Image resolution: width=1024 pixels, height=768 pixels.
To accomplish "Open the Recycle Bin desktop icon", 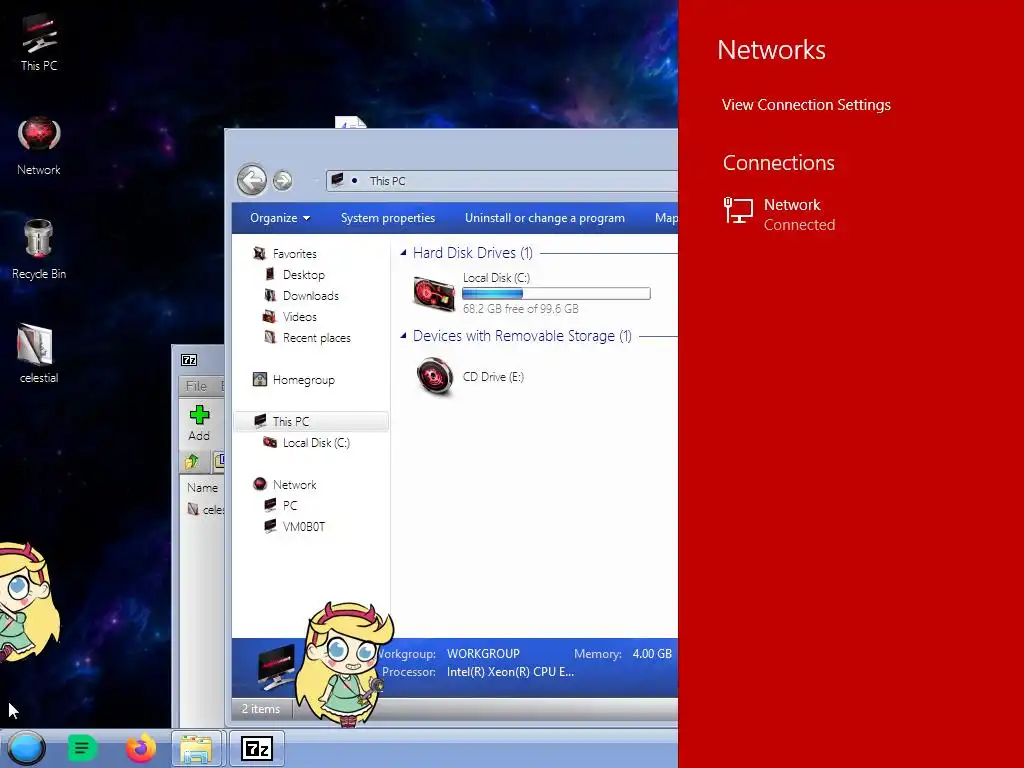I will [39, 249].
